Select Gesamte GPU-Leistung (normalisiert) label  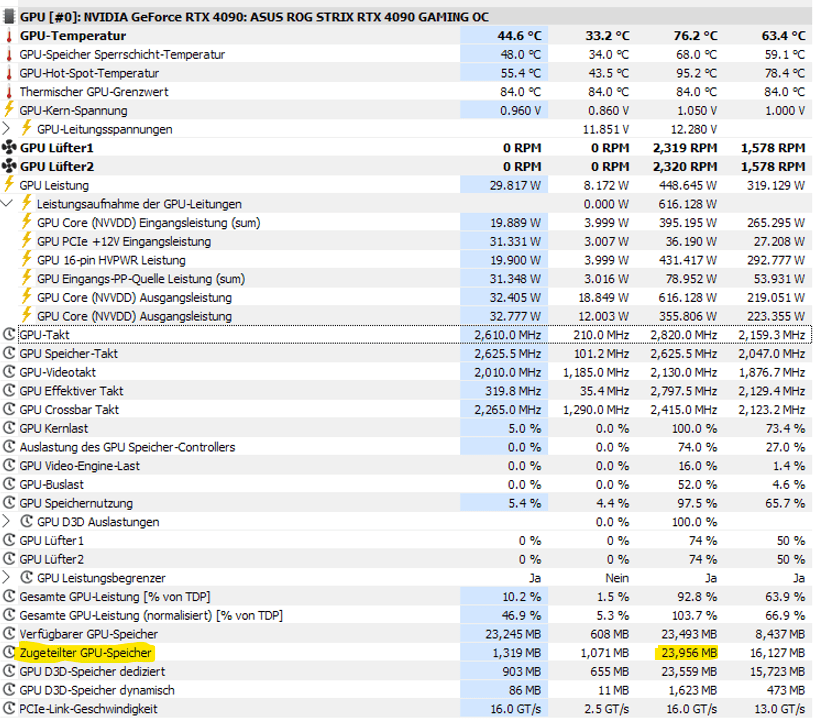(x=151, y=615)
